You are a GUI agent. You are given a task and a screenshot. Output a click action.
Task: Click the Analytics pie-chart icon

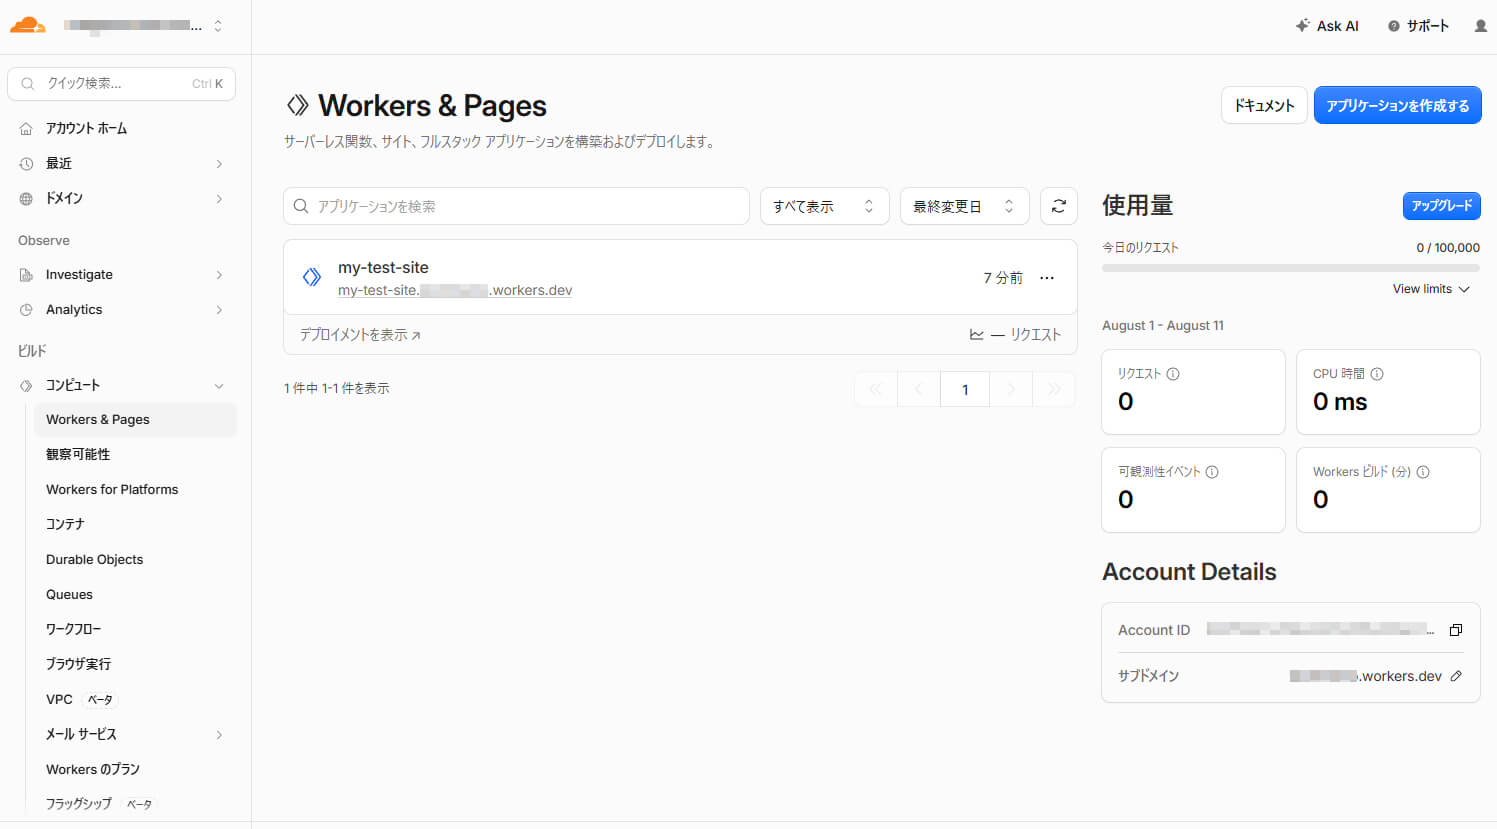(x=26, y=310)
